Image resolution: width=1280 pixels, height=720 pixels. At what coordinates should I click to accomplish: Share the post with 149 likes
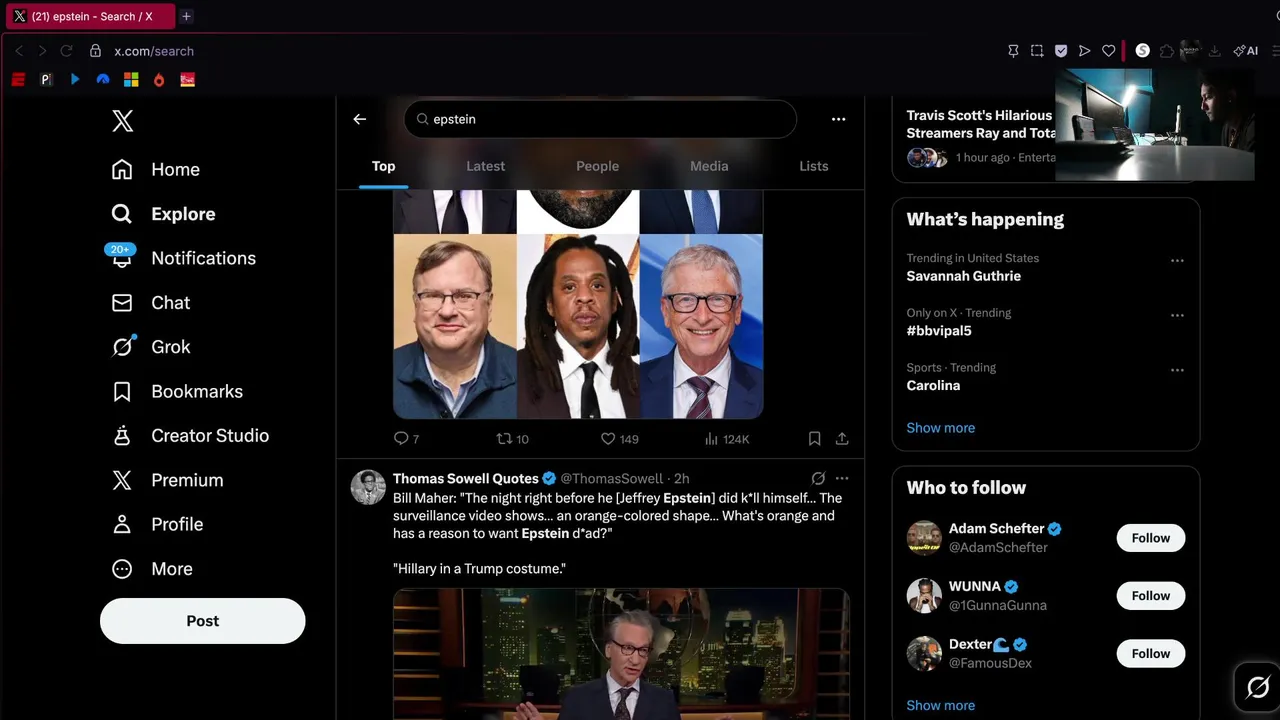842,438
